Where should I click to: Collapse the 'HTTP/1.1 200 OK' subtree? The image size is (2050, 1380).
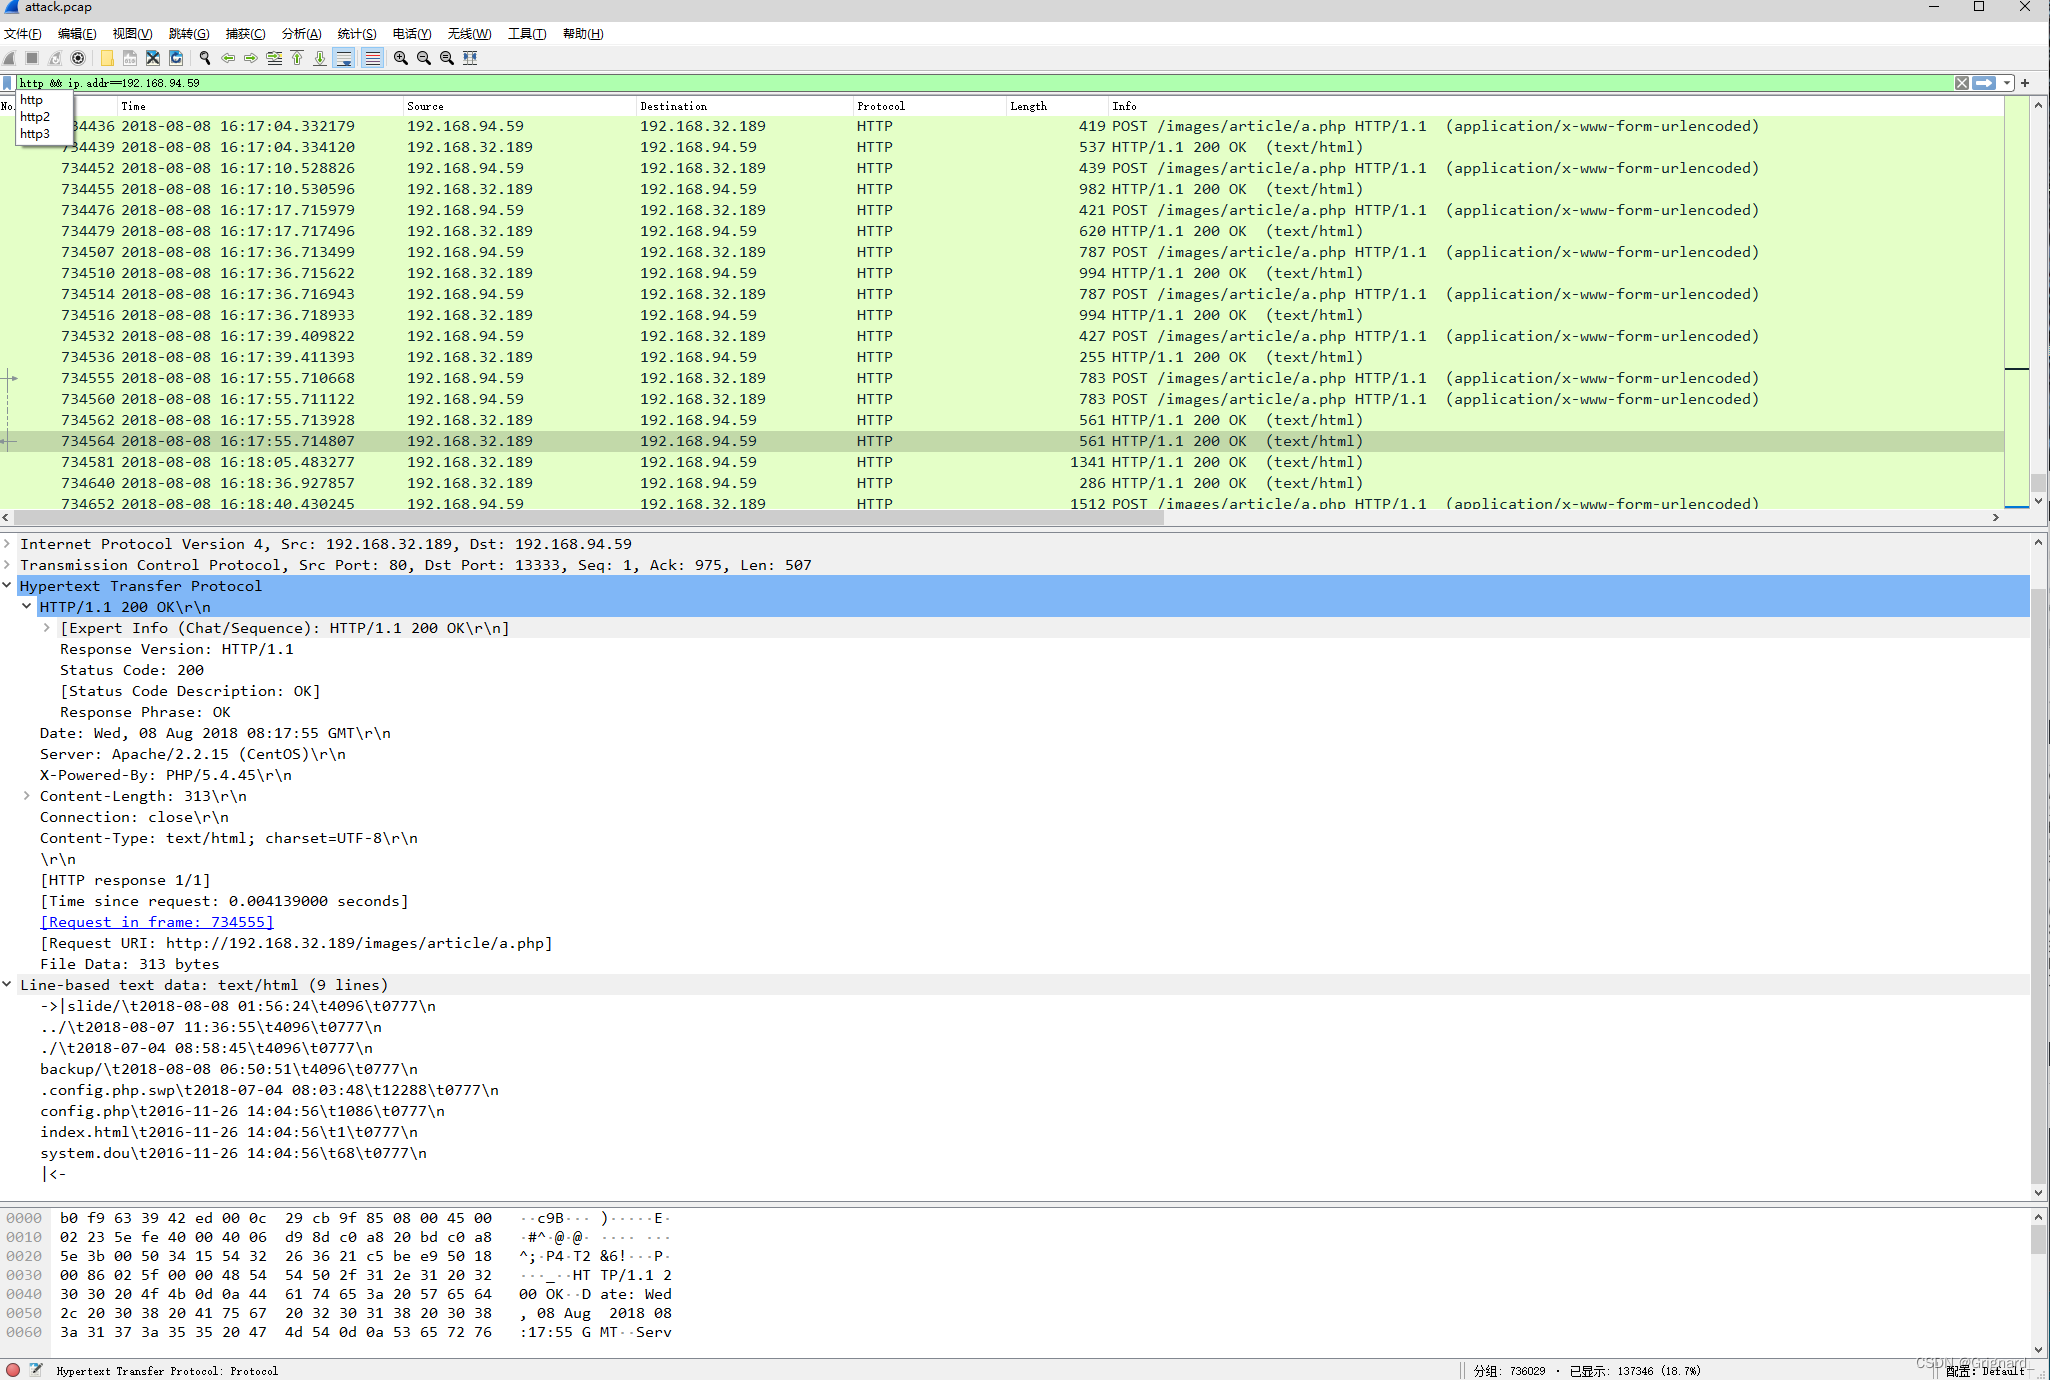pyautogui.click(x=27, y=607)
